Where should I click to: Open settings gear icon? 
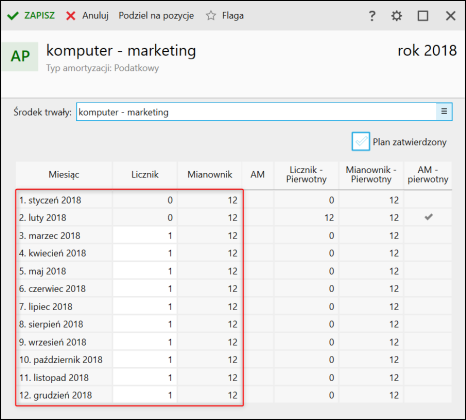396,16
